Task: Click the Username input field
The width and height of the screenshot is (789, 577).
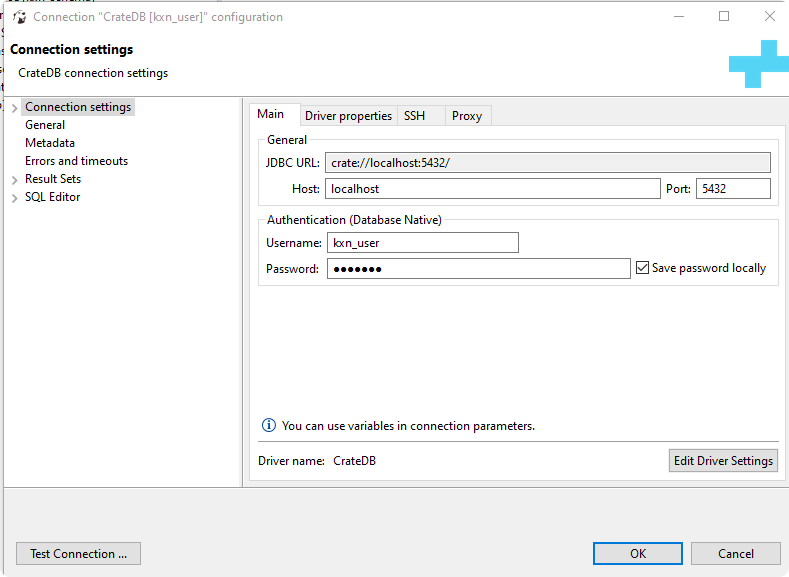Action: coord(423,242)
